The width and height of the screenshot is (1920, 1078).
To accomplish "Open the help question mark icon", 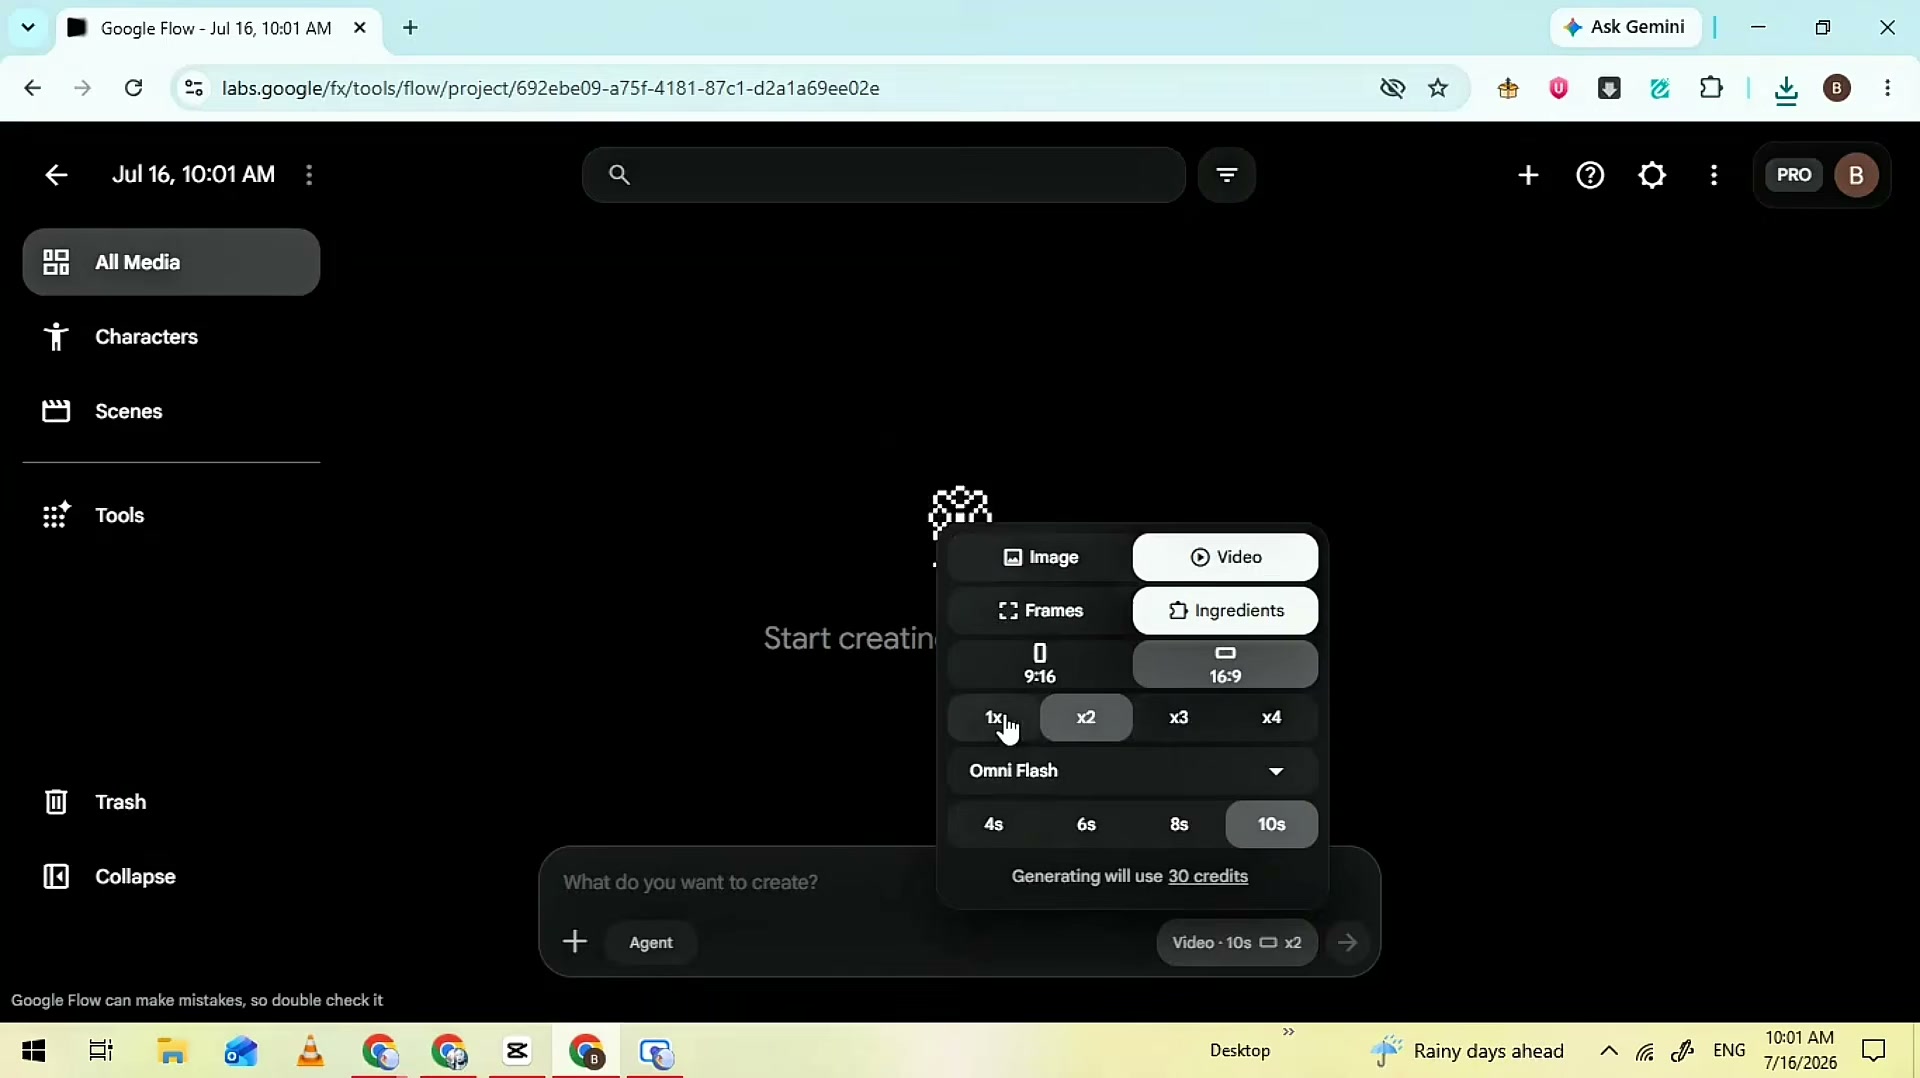I will (x=1590, y=175).
